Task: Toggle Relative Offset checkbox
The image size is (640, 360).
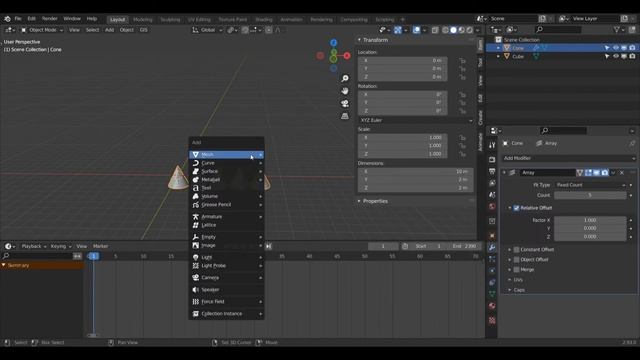Action: coord(516,208)
